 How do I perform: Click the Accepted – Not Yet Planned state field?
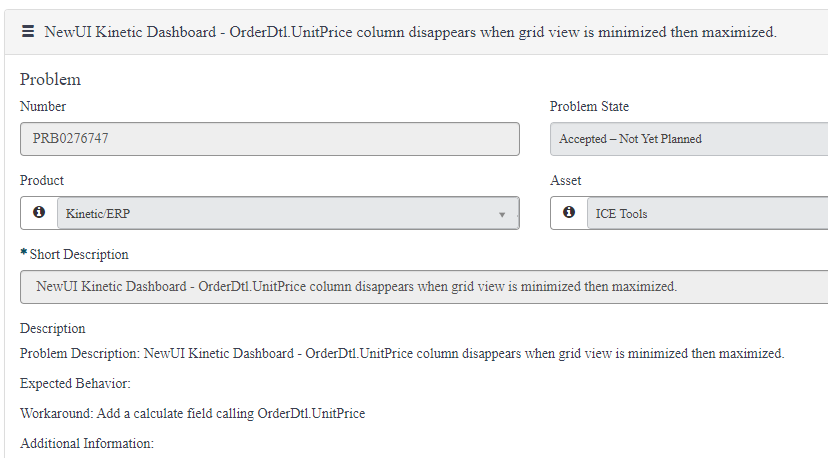(689, 139)
